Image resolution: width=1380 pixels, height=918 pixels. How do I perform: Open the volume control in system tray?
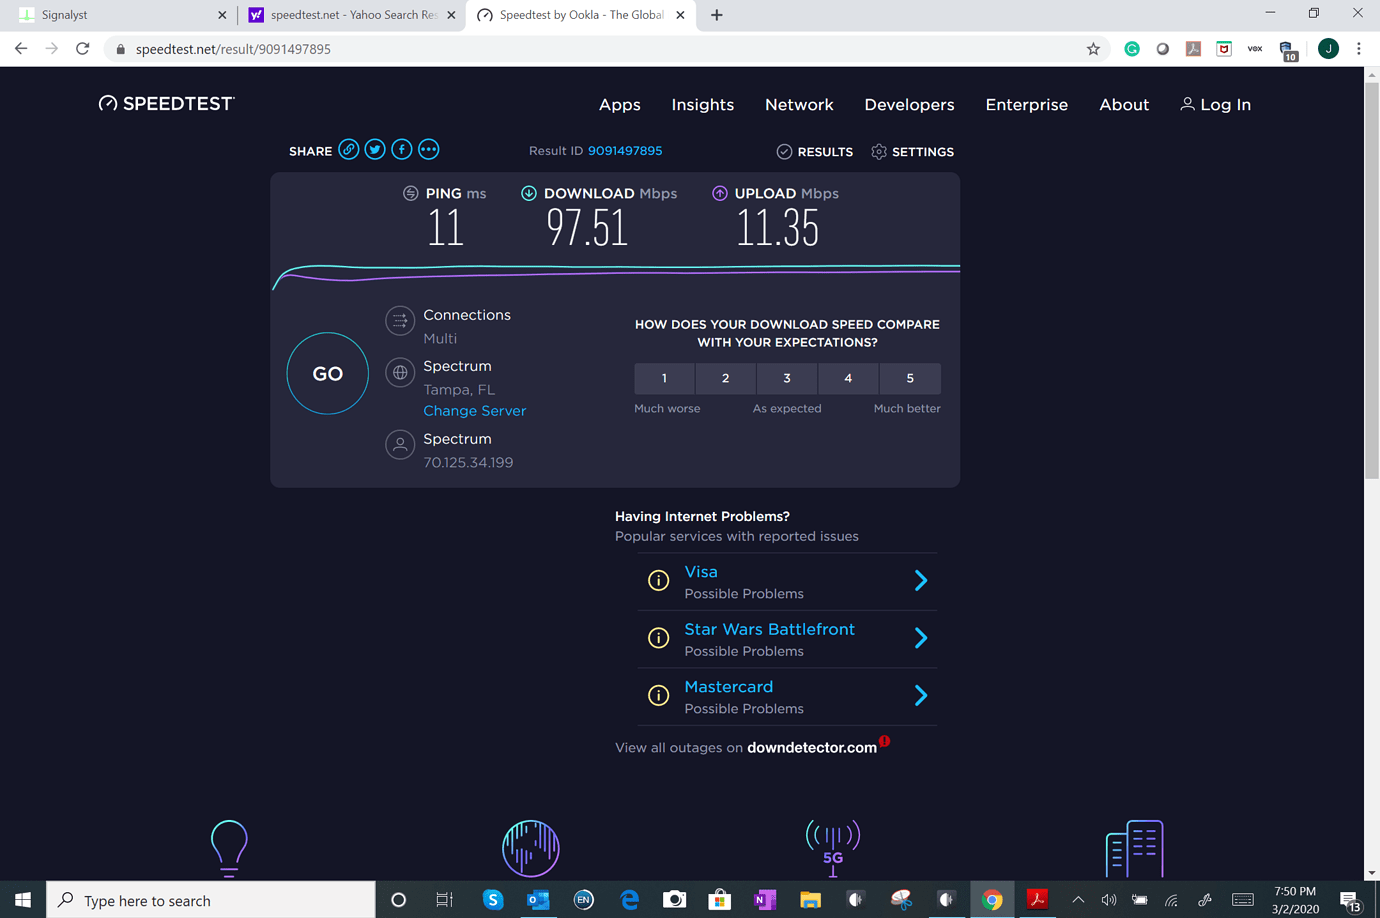(1109, 900)
